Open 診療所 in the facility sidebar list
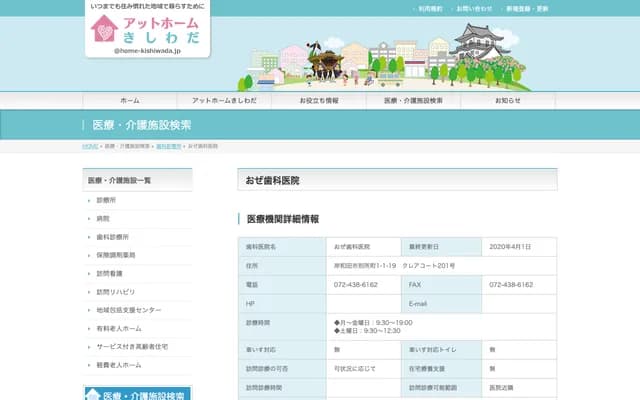This screenshot has height=400, width=640. tap(107, 200)
